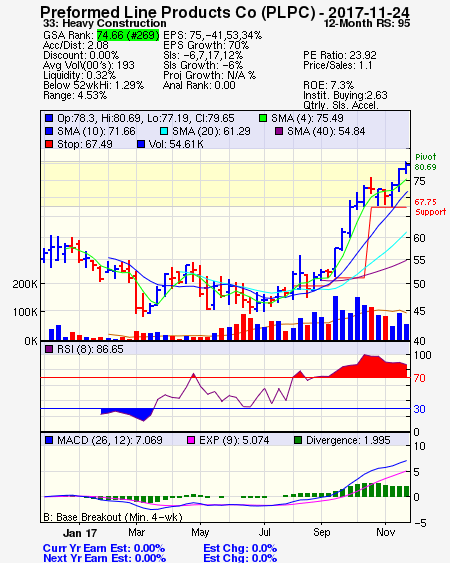Click the '33: Heavy Construction' industry label

(x=105, y=23)
